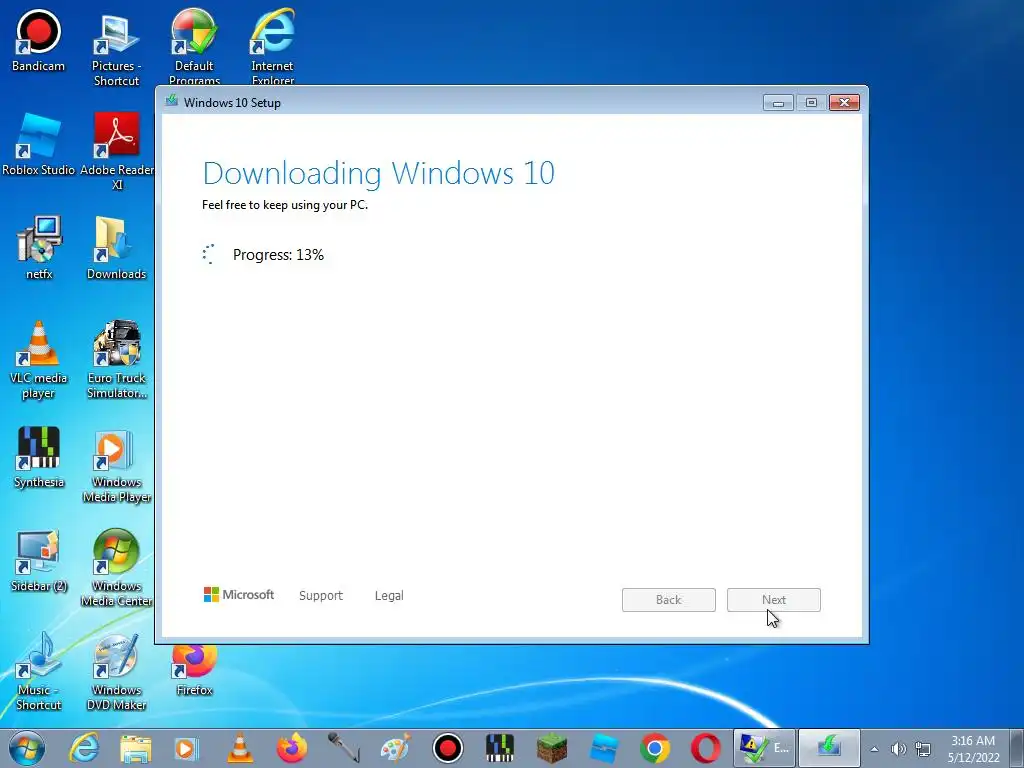Switch to Windows 10 Setup taskbar button
Viewport: 1024px width, 768px height.
click(829, 748)
